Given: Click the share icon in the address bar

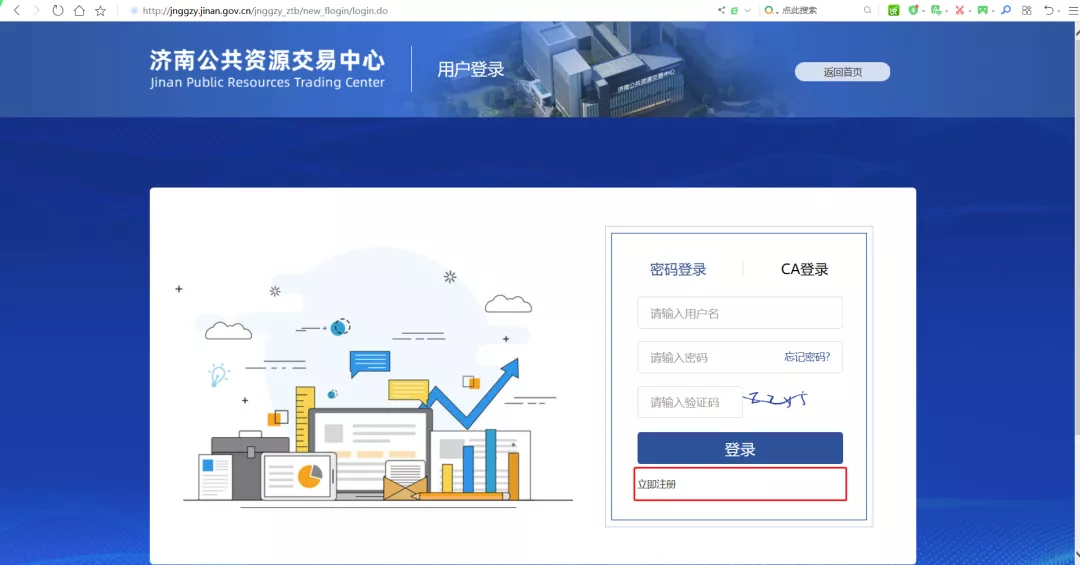Looking at the screenshot, I should 721,10.
